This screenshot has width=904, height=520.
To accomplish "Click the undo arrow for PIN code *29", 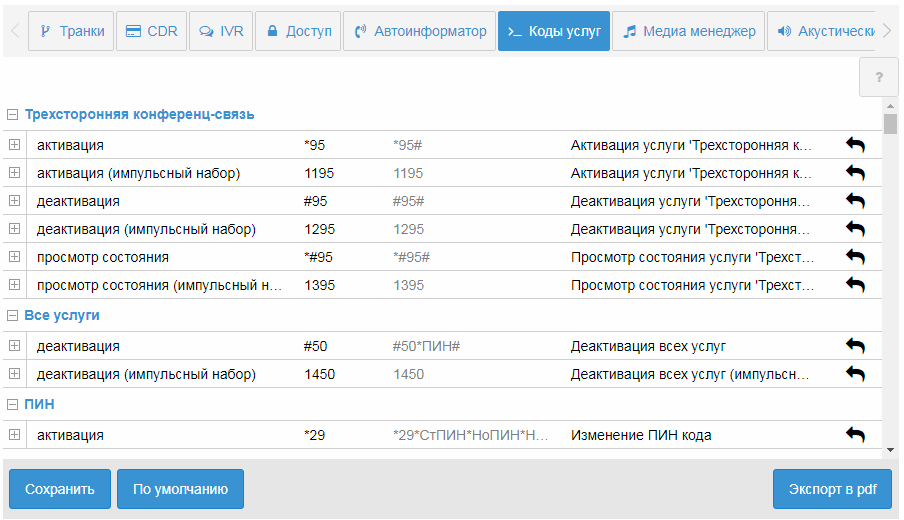I will pos(855,435).
